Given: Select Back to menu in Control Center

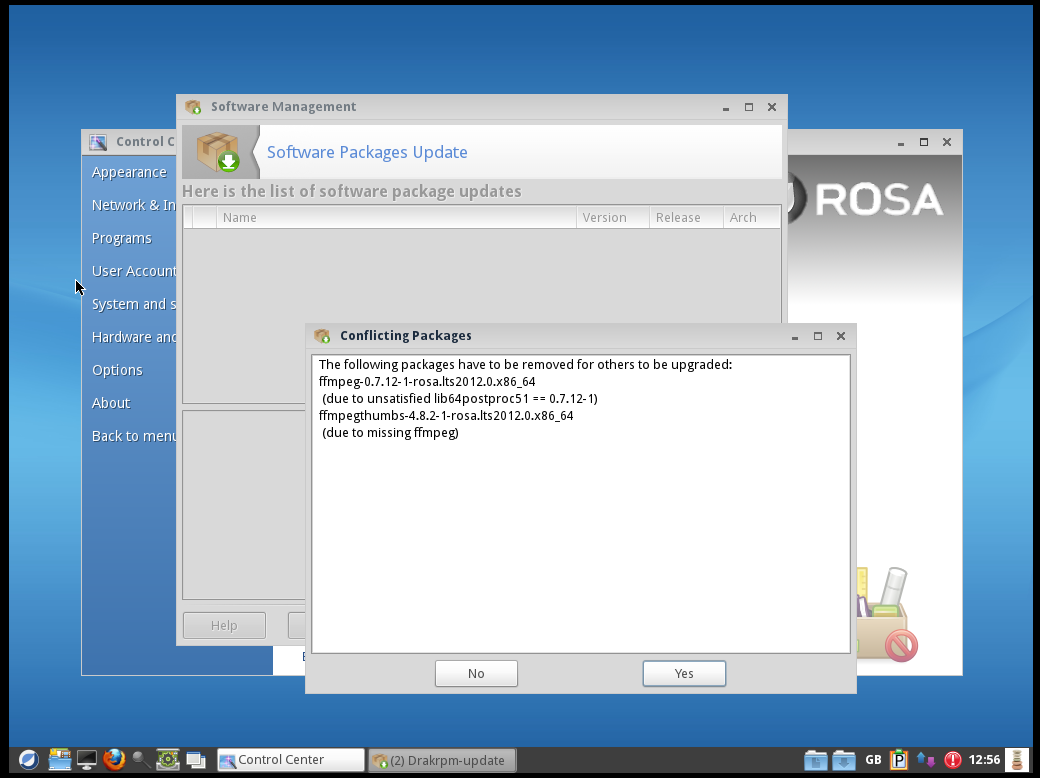Looking at the screenshot, I should tap(133, 436).
